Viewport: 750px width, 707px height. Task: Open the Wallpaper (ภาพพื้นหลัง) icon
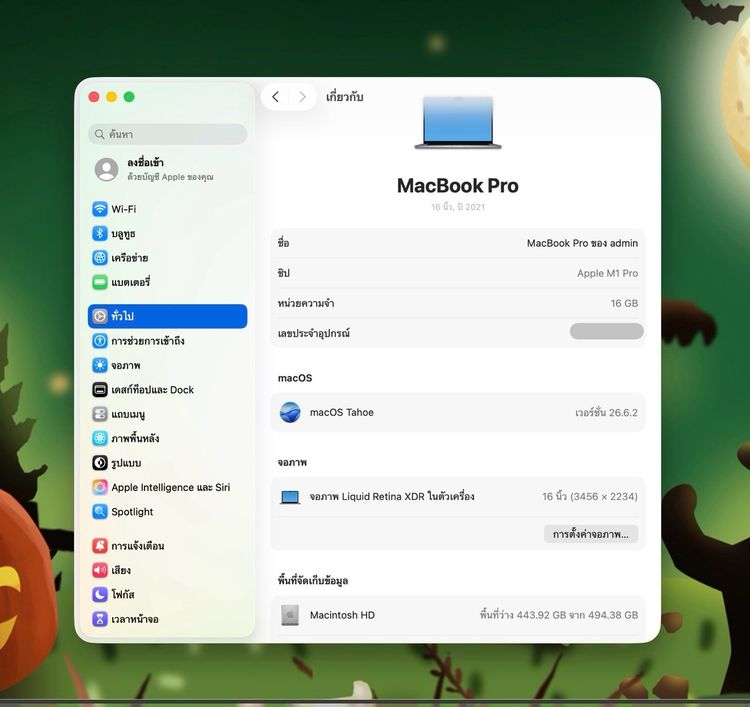pyautogui.click(x=99, y=438)
